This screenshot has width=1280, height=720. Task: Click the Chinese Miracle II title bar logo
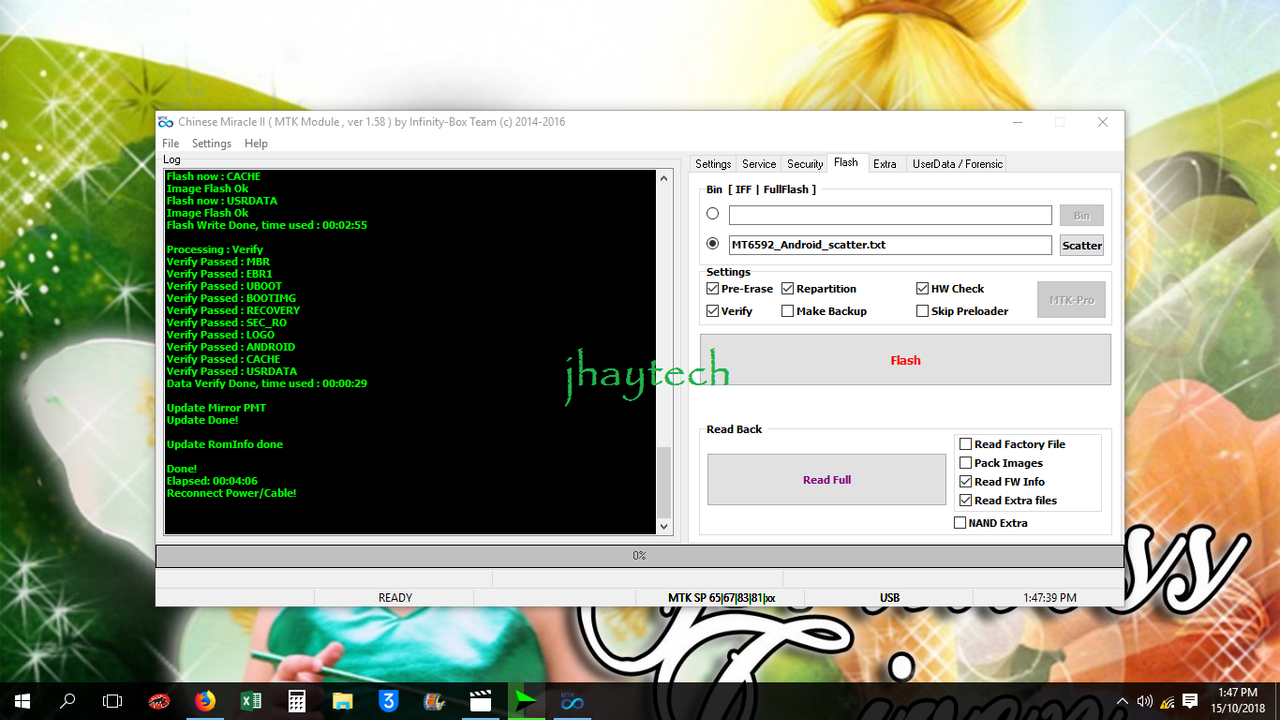pyautogui.click(x=166, y=122)
